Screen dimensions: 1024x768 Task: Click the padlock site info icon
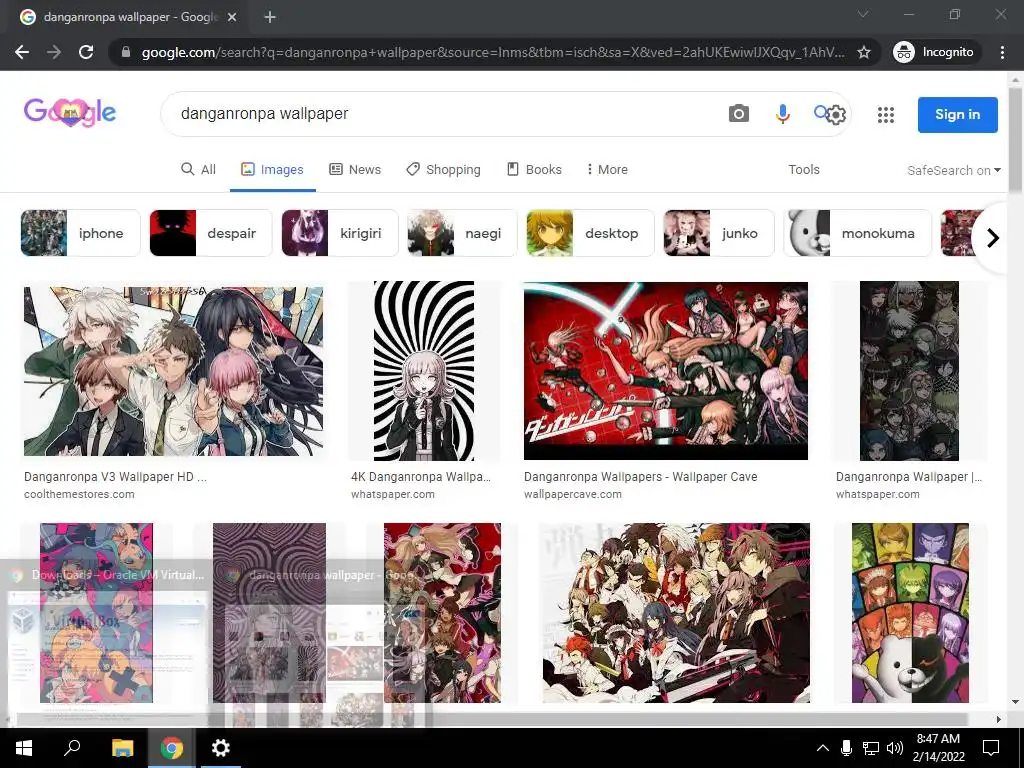126,52
